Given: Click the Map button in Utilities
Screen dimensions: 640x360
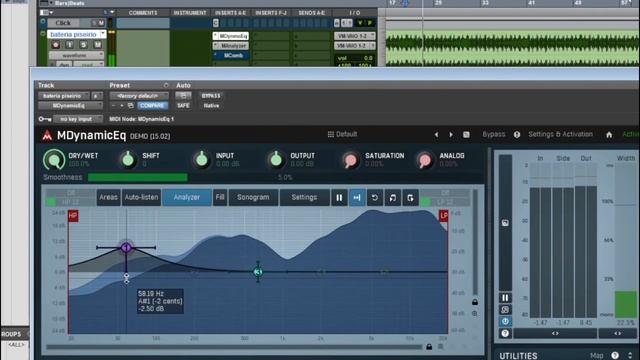Looking at the screenshot, I should click(596, 356).
